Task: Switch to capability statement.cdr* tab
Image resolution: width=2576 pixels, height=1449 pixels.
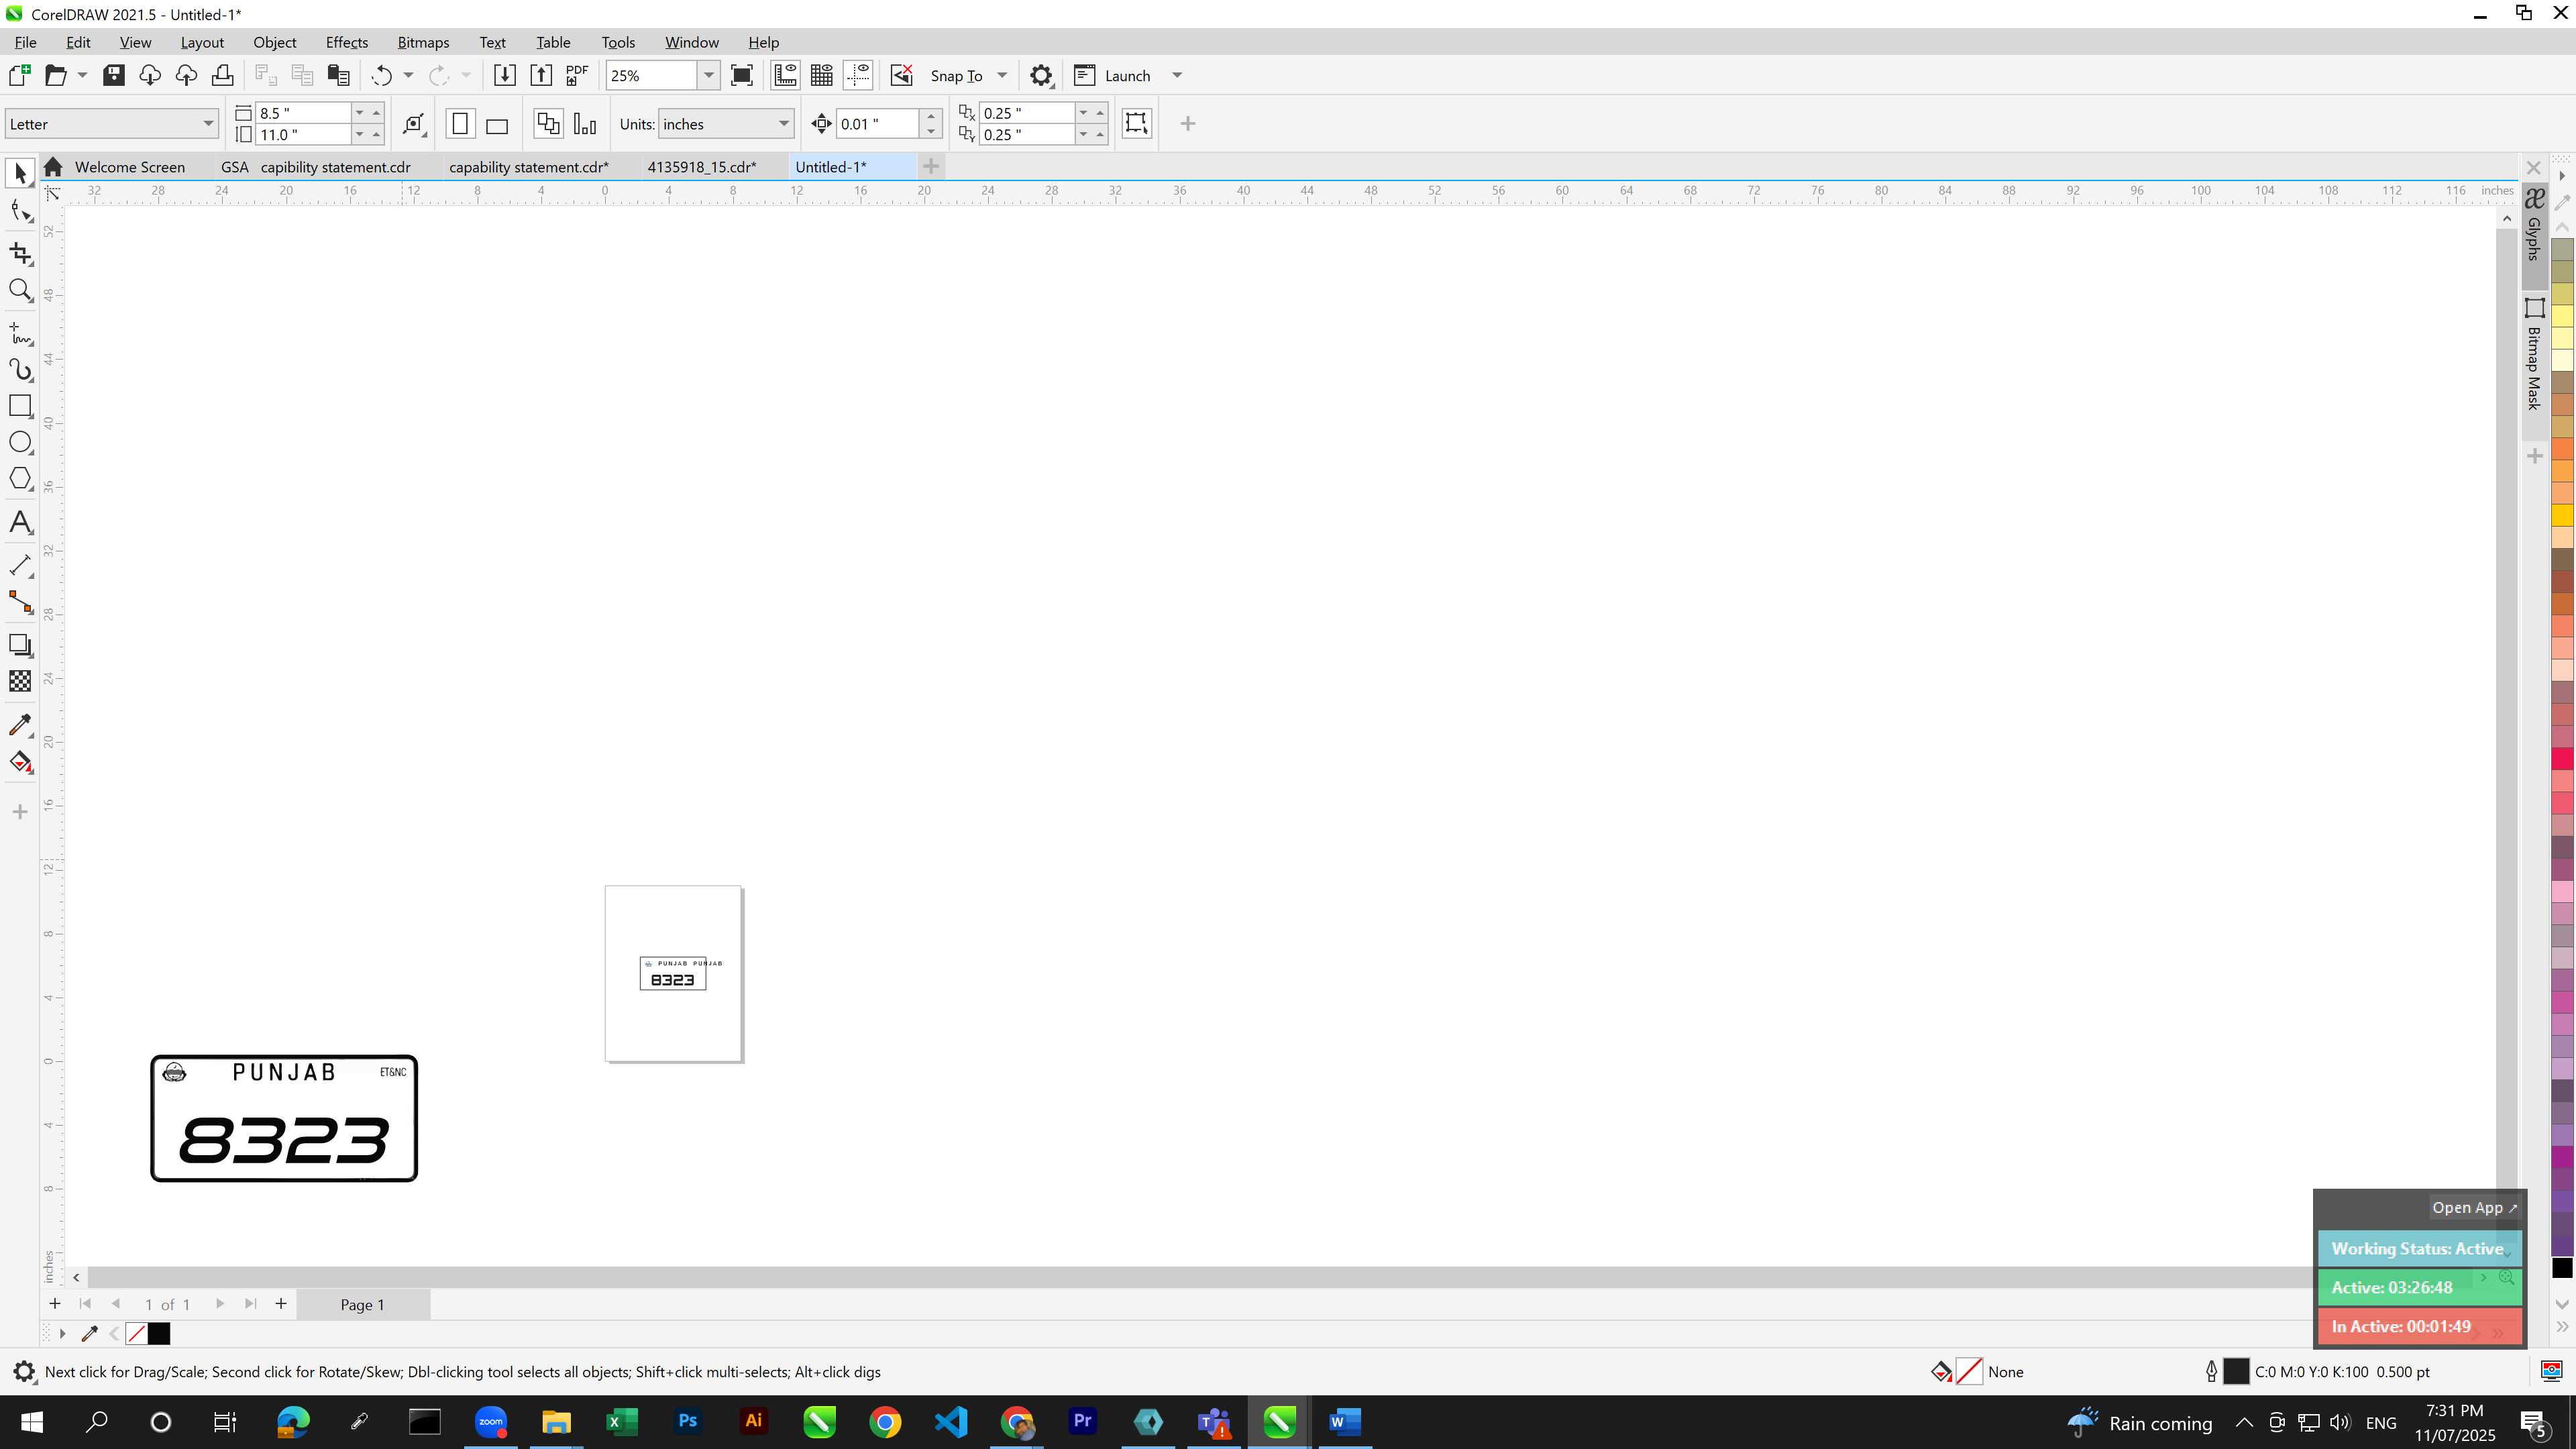Action: coord(529,167)
